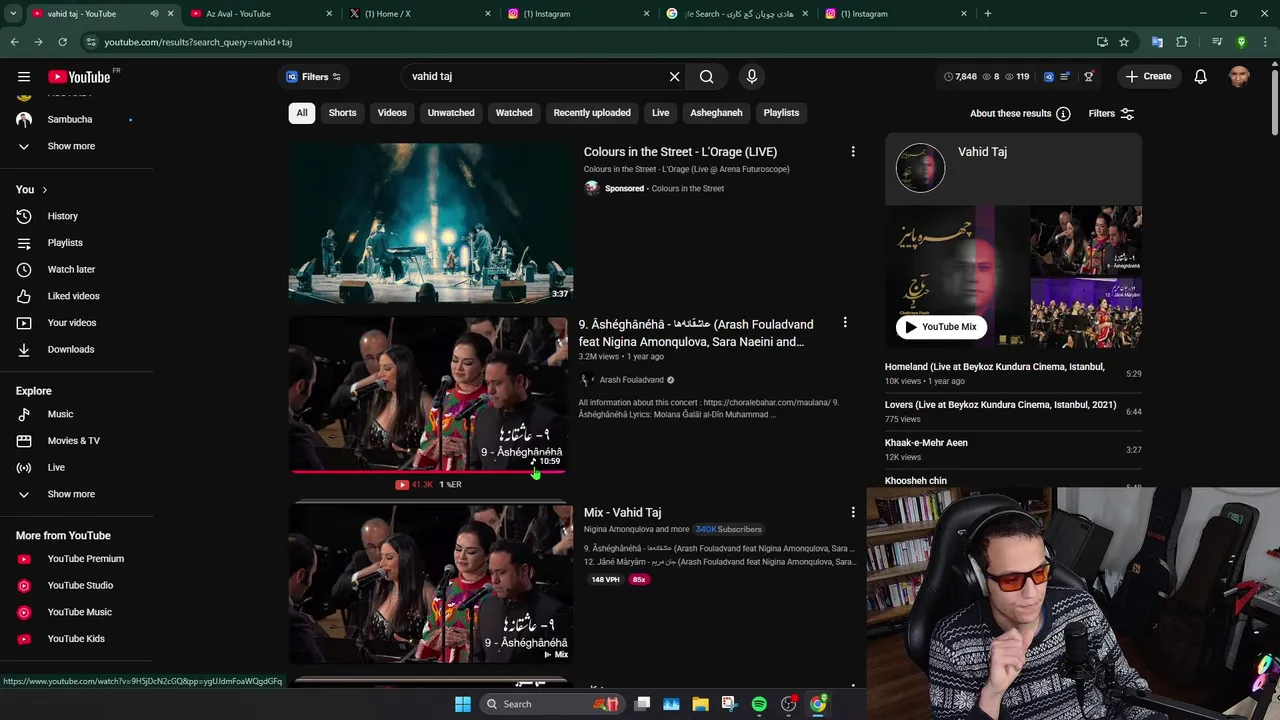The height and width of the screenshot is (720, 1280).
Task: Reload the page
Action: coord(62,42)
